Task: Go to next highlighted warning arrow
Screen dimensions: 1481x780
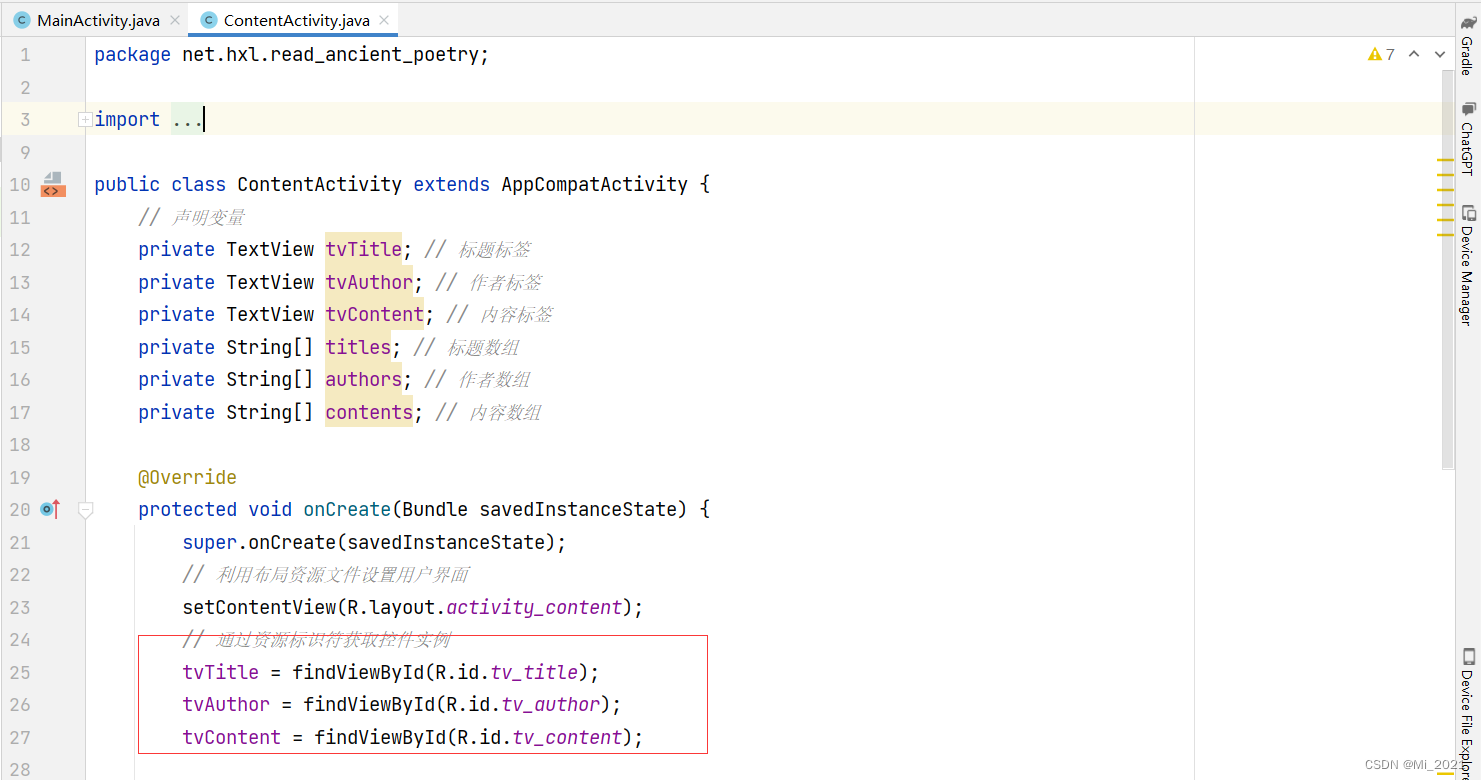Action: [1440, 54]
